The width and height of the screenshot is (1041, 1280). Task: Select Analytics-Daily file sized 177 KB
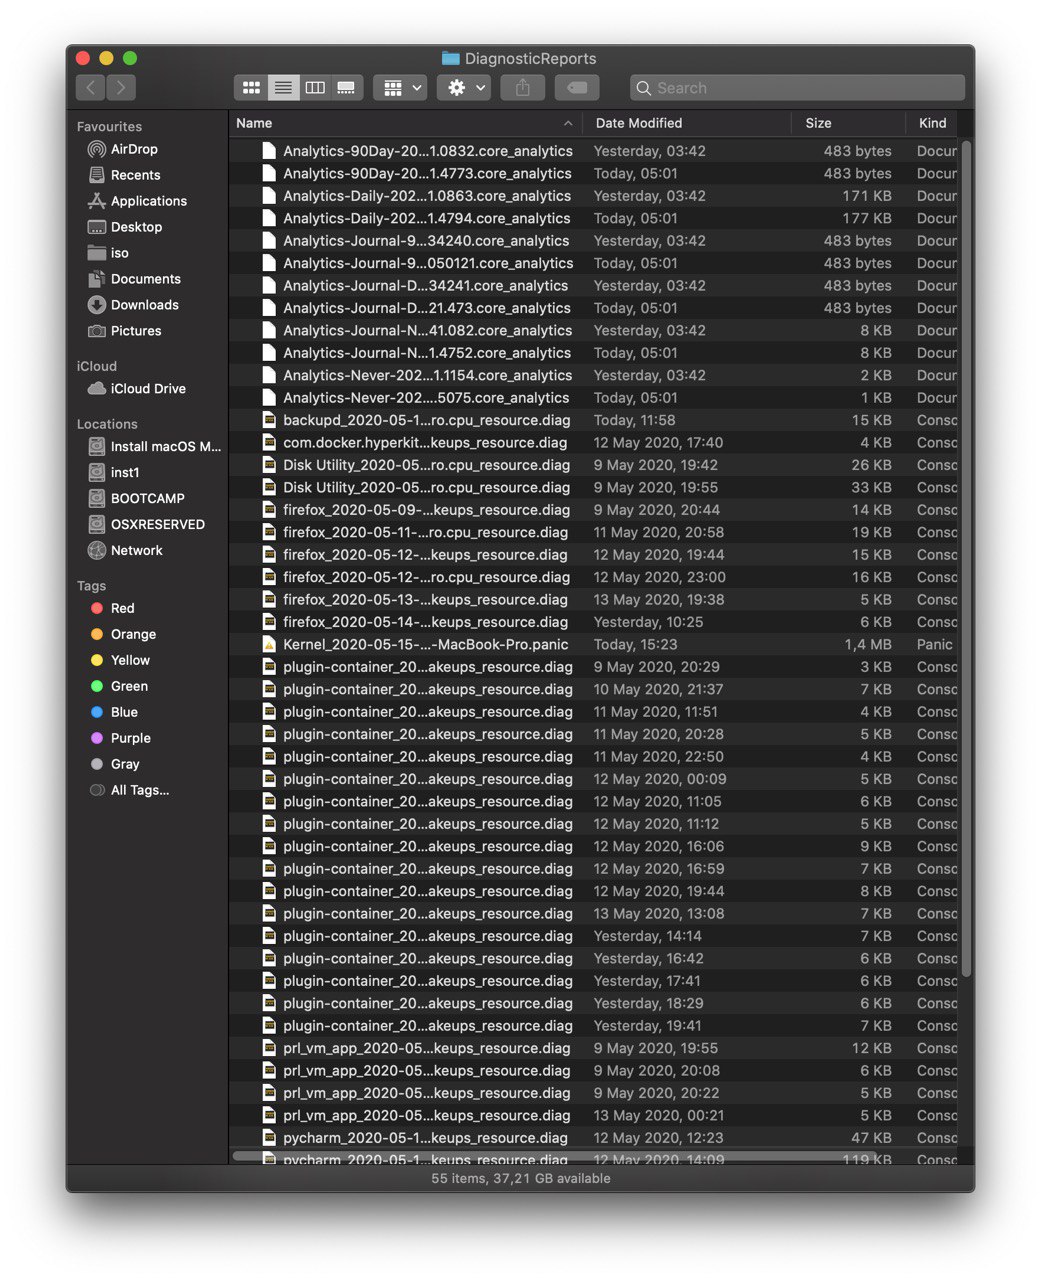click(594, 218)
